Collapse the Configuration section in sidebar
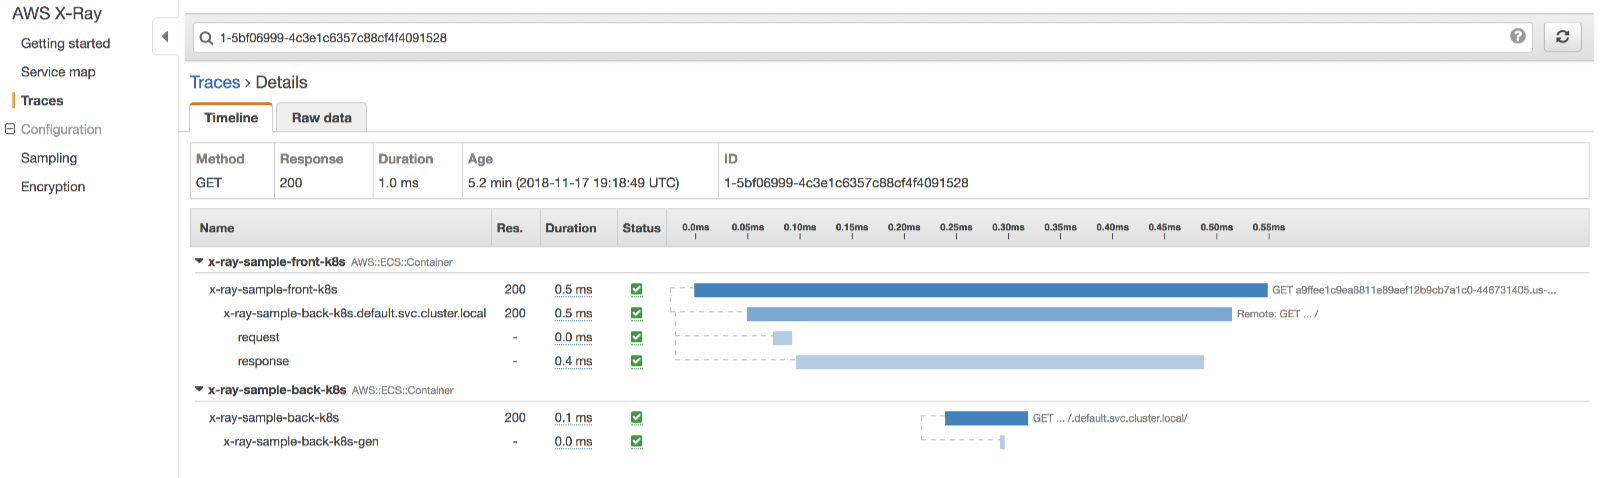This screenshot has height=478, width=1600. 10,129
